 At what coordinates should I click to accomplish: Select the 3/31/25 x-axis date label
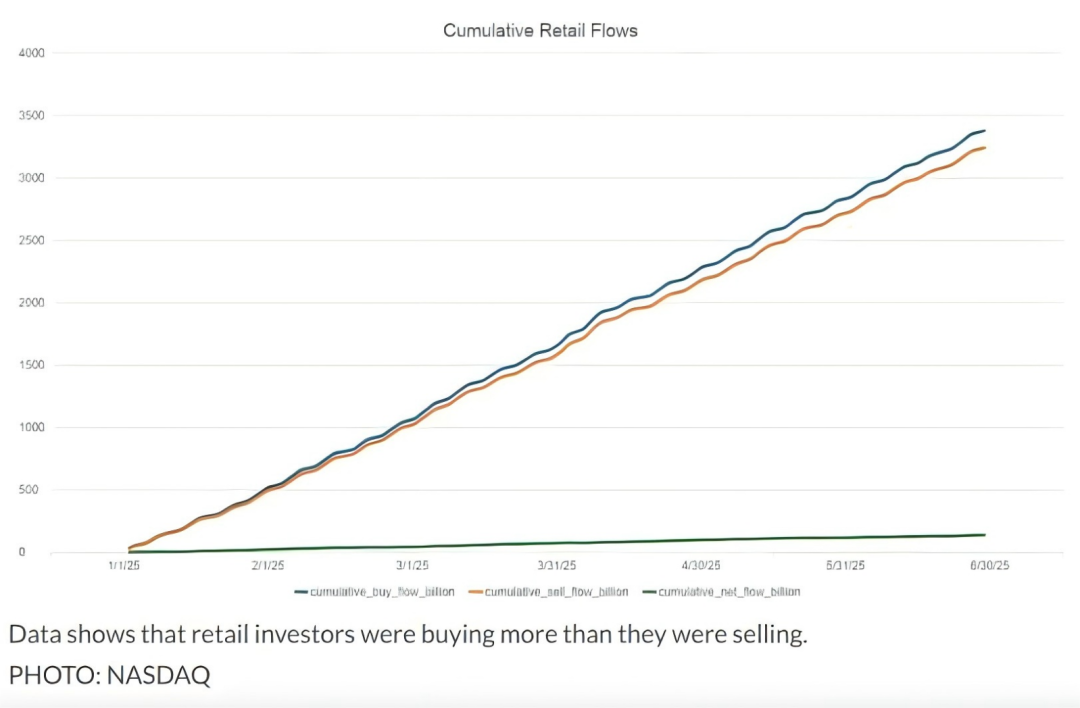point(557,565)
